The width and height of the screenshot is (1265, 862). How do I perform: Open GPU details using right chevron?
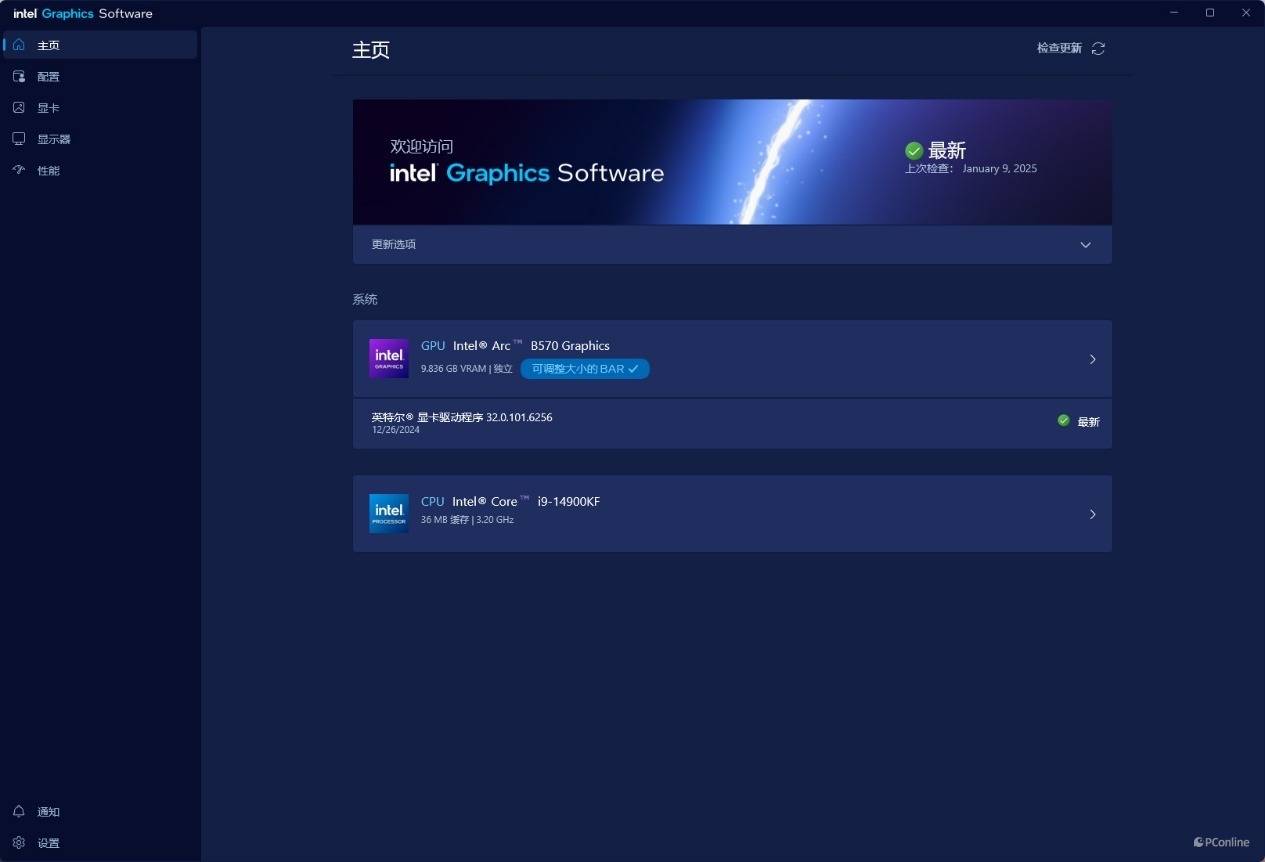[x=1092, y=359]
